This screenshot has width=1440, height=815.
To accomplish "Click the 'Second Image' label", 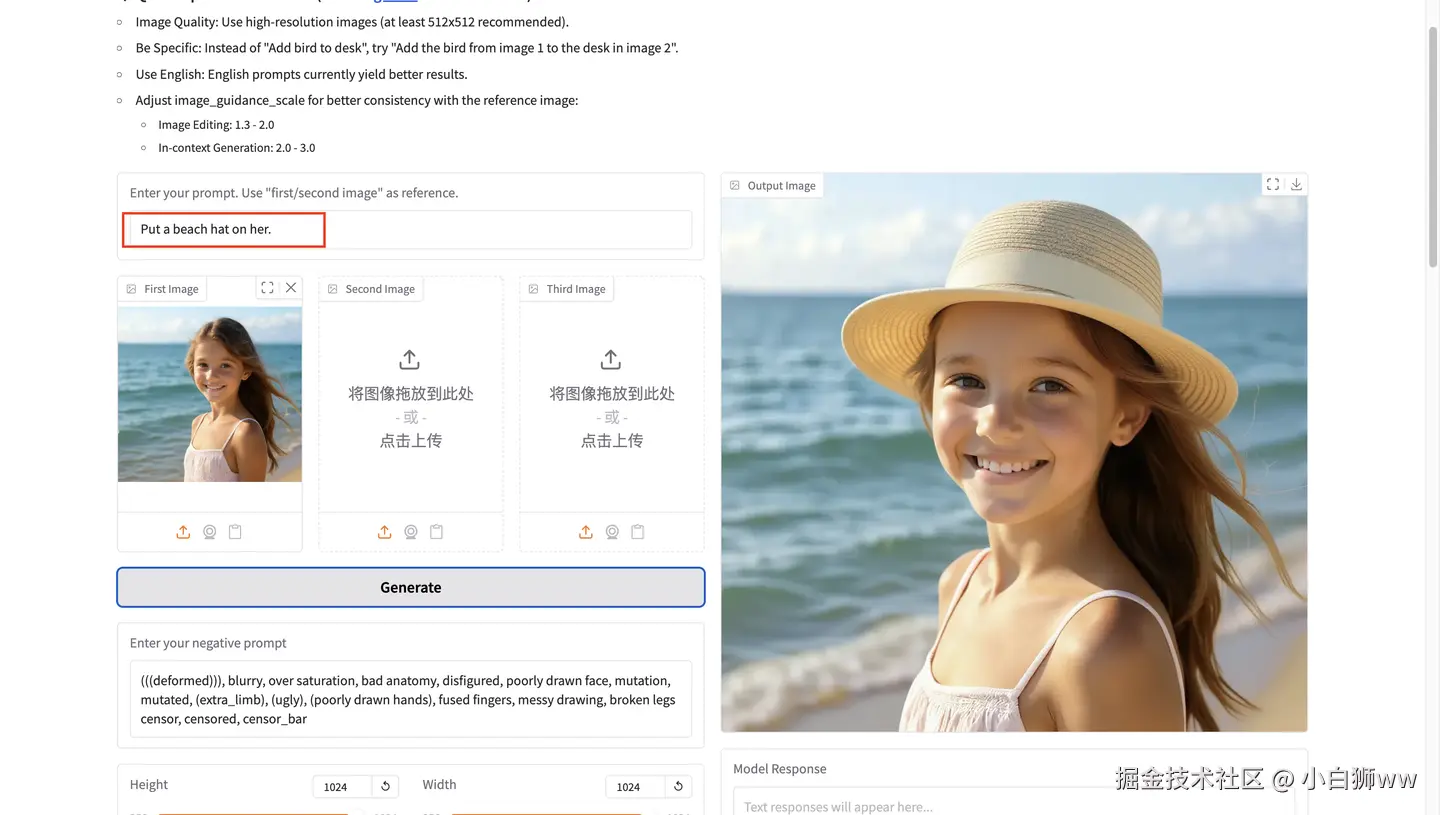I will coord(380,289).
